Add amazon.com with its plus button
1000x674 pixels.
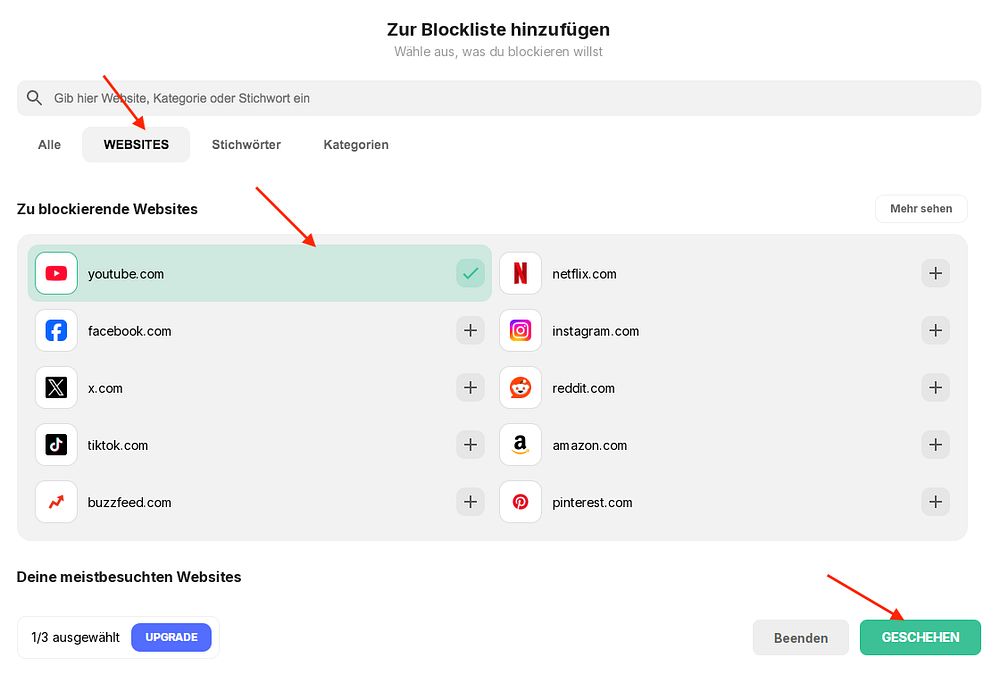point(936,444)
